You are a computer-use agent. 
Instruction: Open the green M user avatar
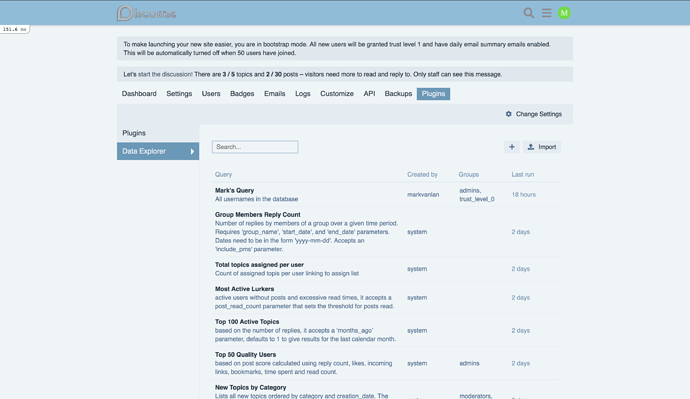click(x=564, y=13)
